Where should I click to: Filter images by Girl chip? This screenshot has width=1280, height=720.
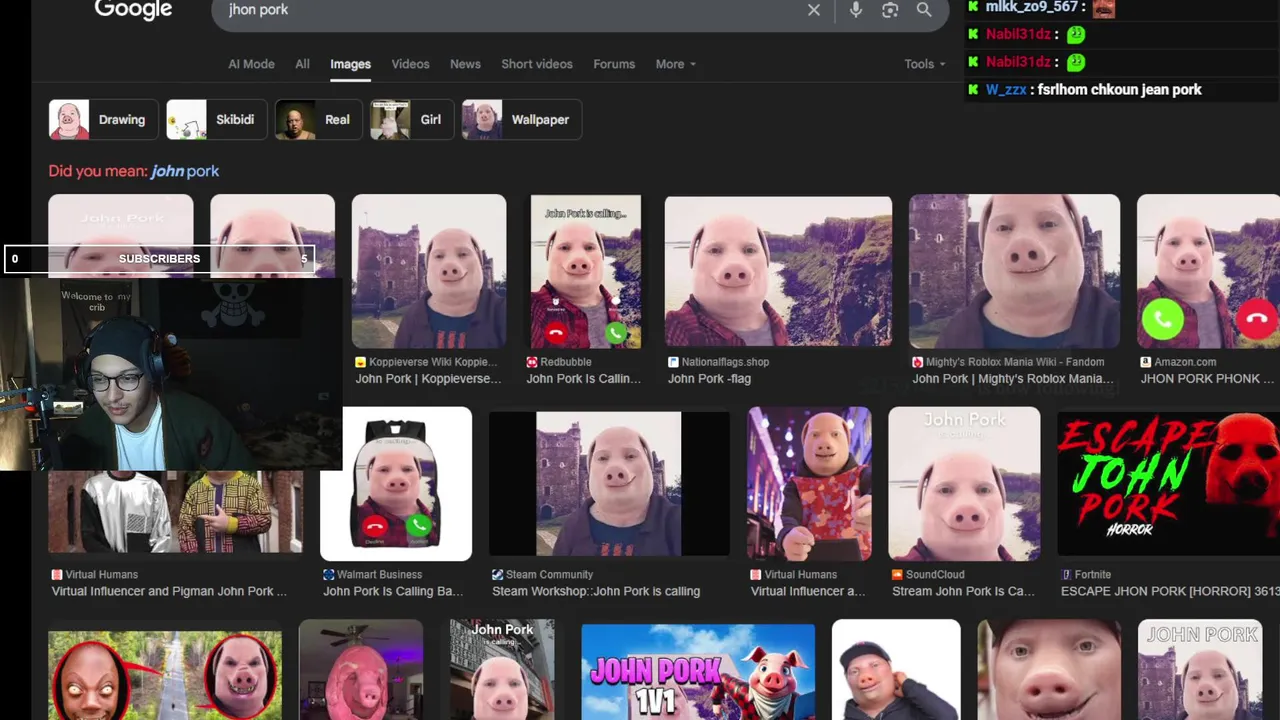click(411, 119)
